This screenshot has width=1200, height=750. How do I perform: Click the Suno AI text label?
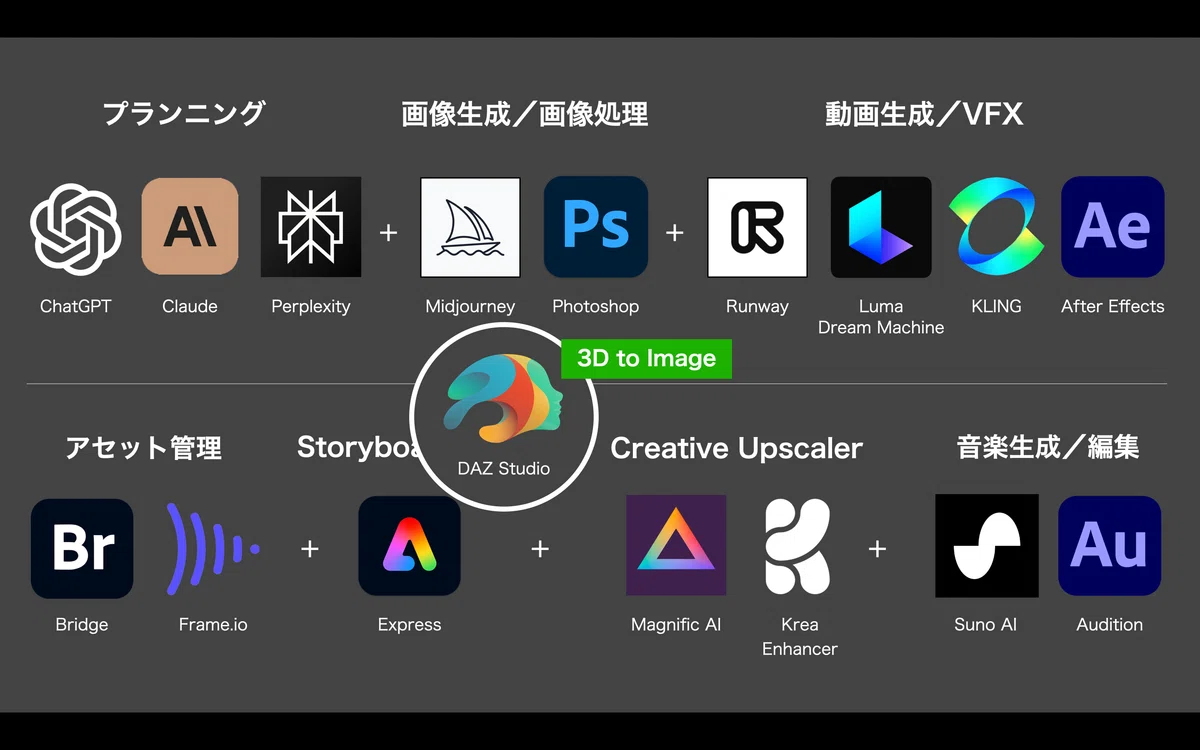click(986, 625)
